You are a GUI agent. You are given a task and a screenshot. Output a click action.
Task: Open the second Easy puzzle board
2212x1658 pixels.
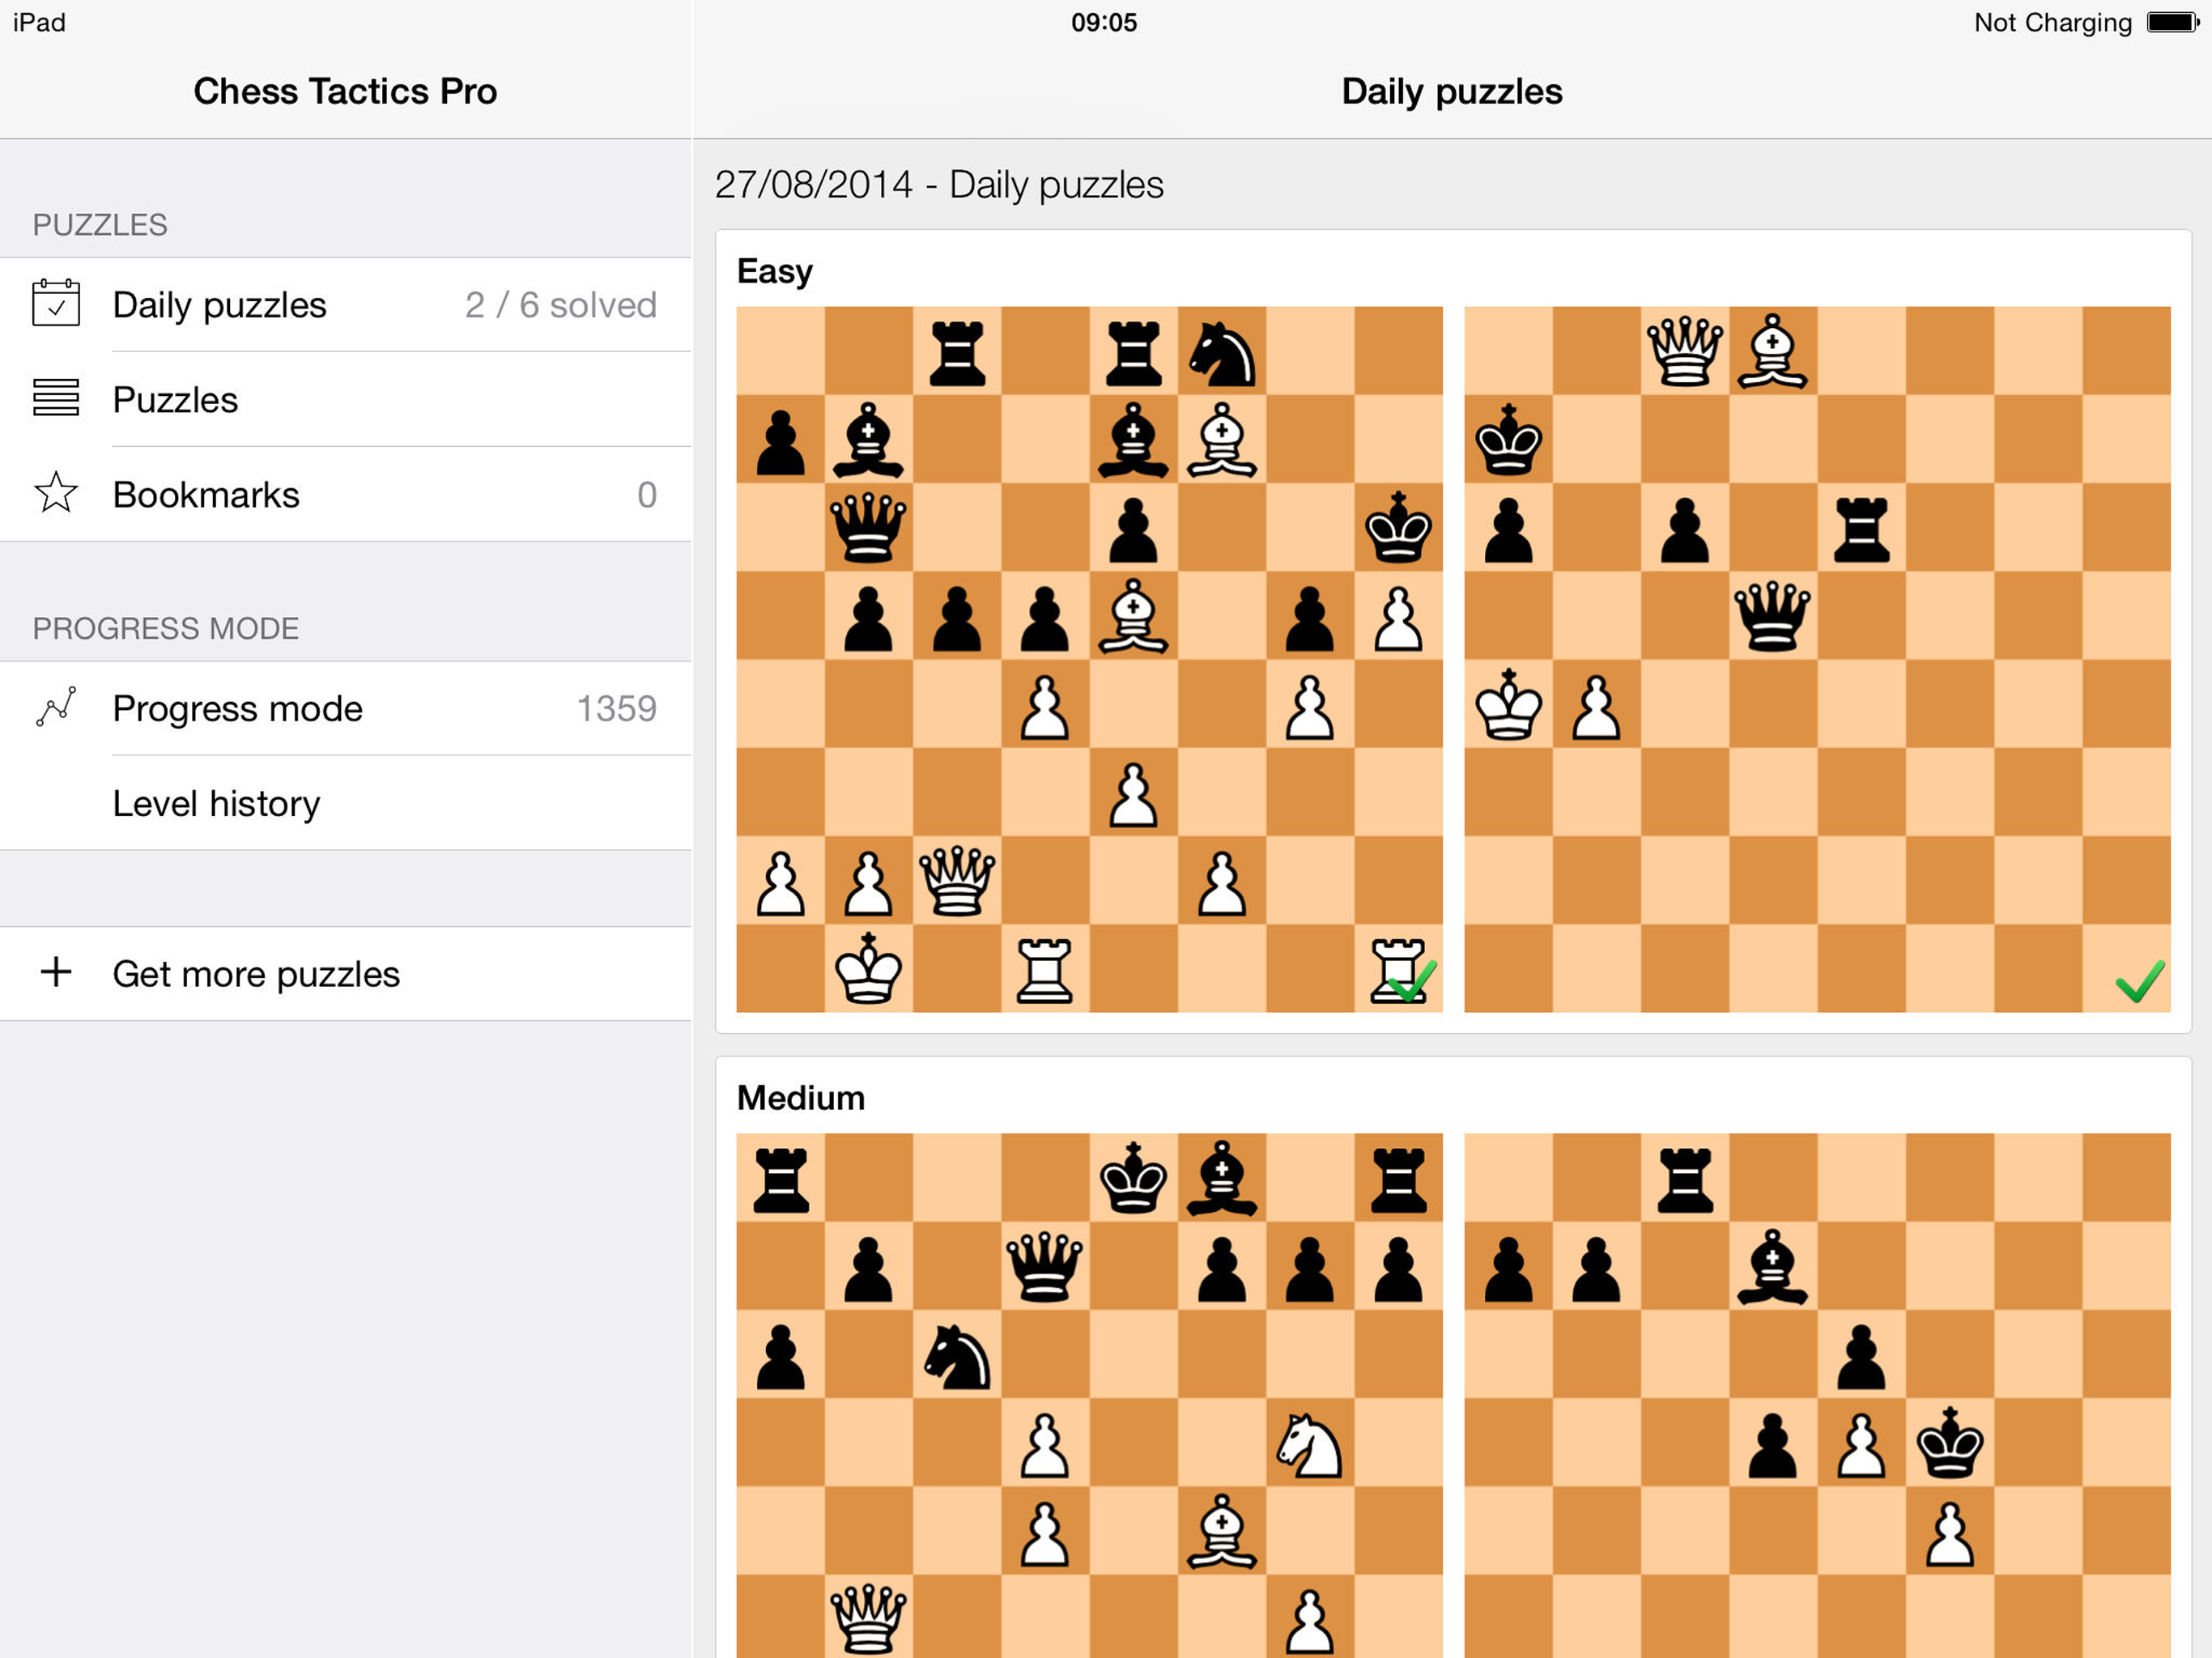point(1817,659)
